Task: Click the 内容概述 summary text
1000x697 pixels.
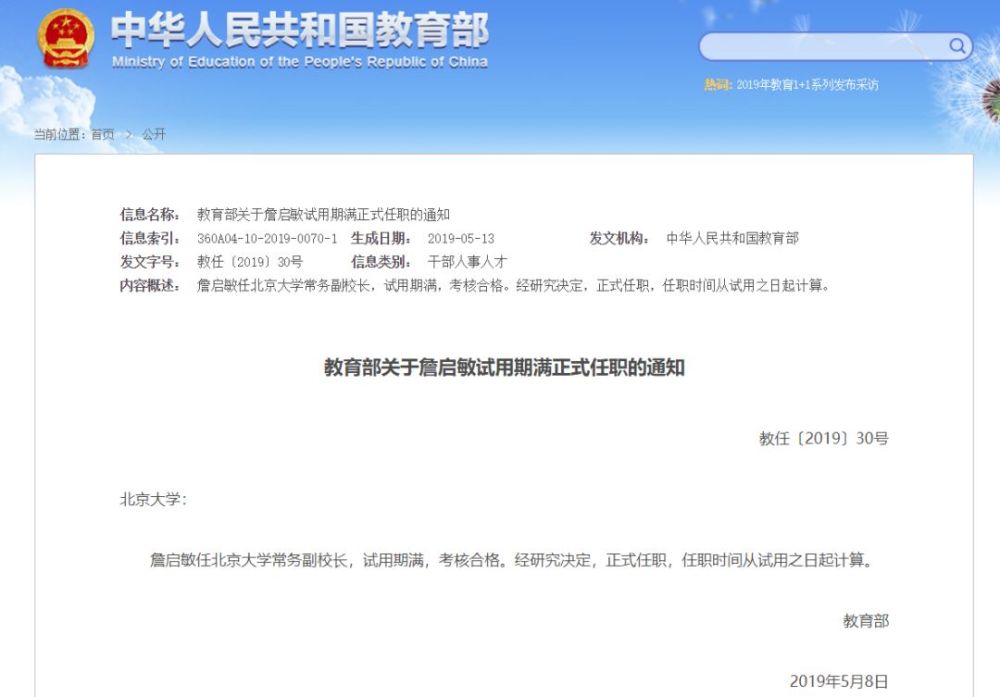Action: click(513, 286)
